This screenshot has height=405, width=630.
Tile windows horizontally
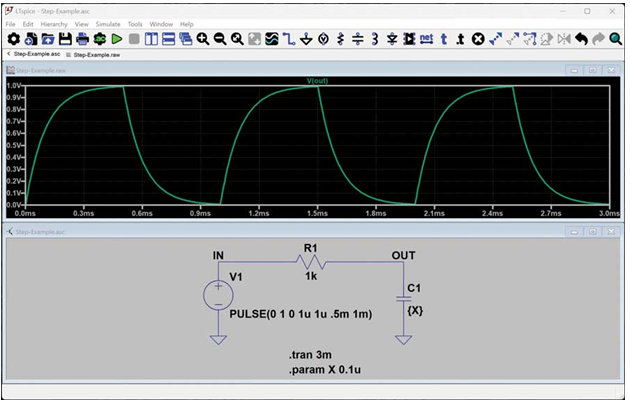(168, 39)
